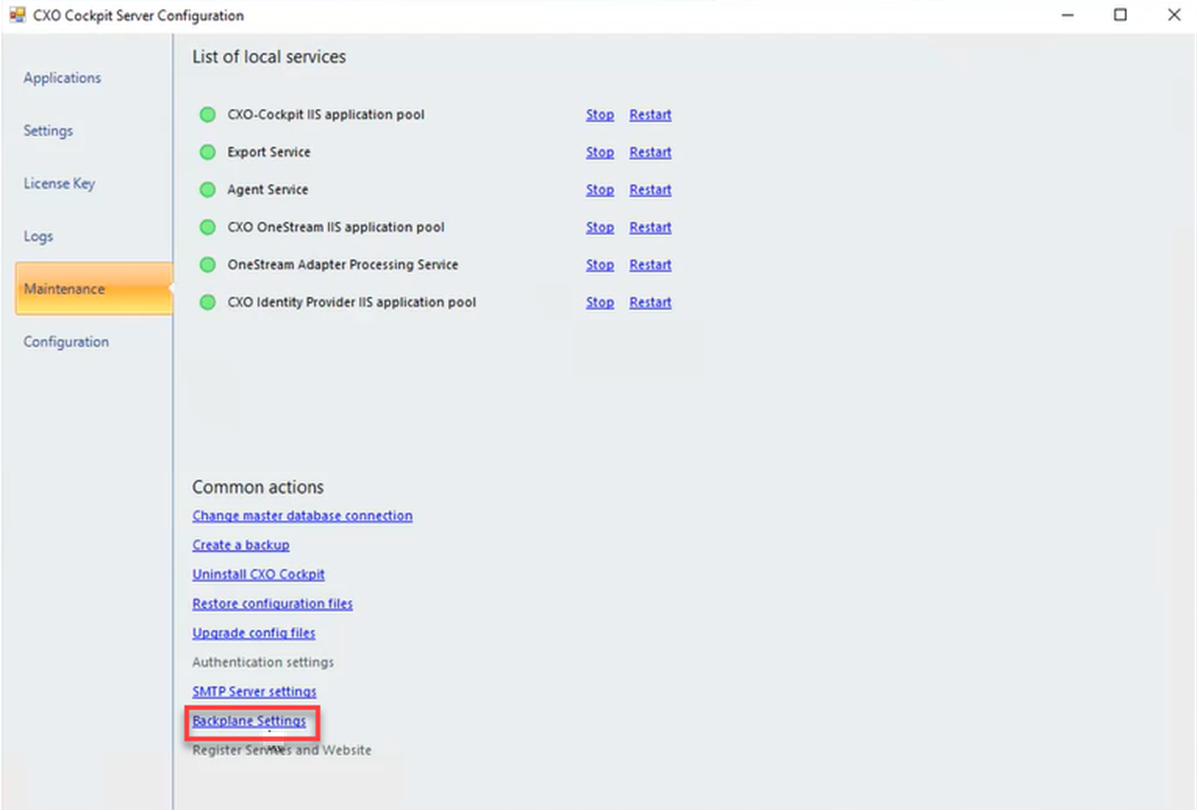Stop the Export Service
Image resolution: width=1200 pixels, height=810 pixels.
tap(600, 152)
